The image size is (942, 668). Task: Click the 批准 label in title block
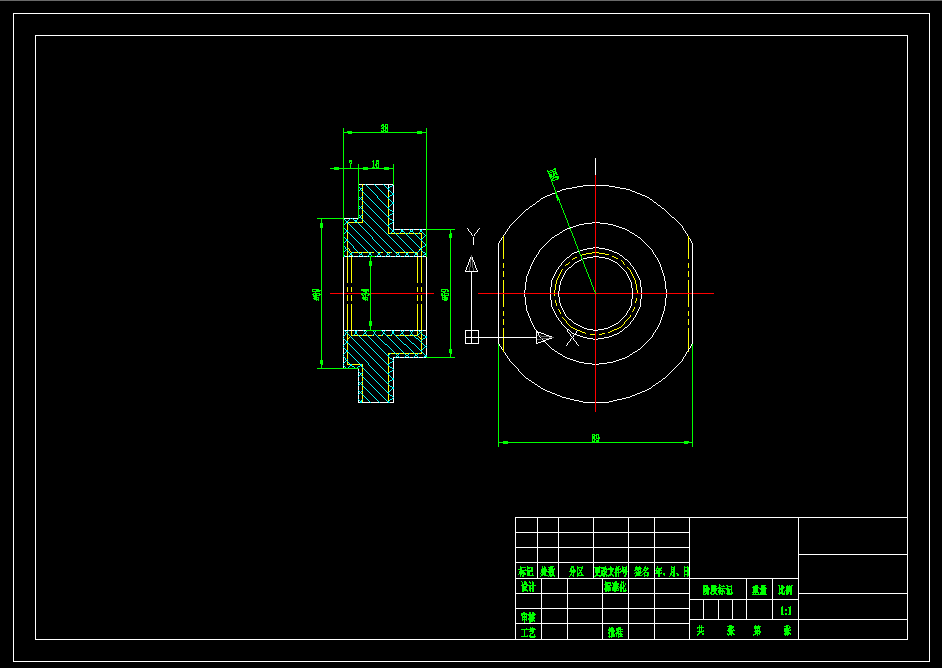[615, 632]
